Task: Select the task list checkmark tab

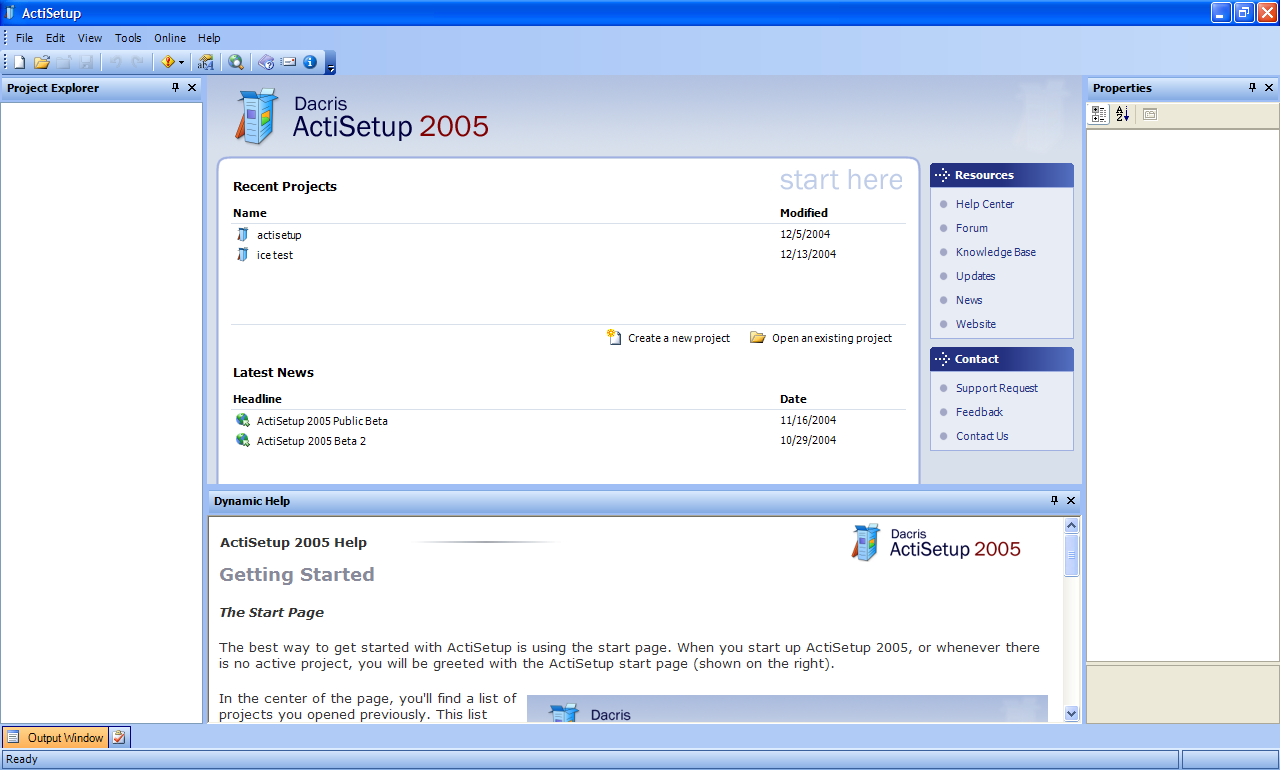Action: click(119, 738)
